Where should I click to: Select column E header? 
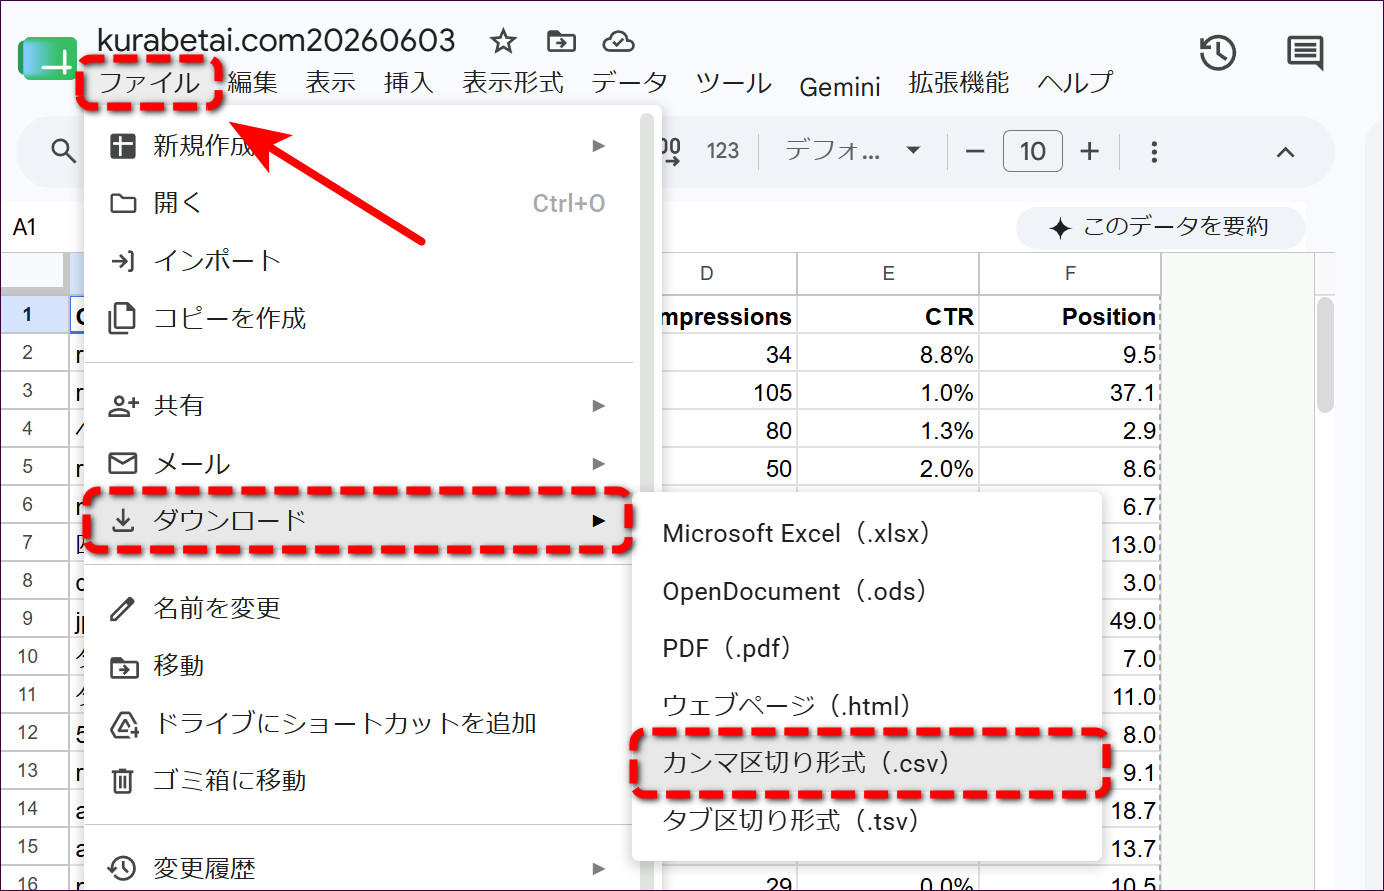point(888,274)
